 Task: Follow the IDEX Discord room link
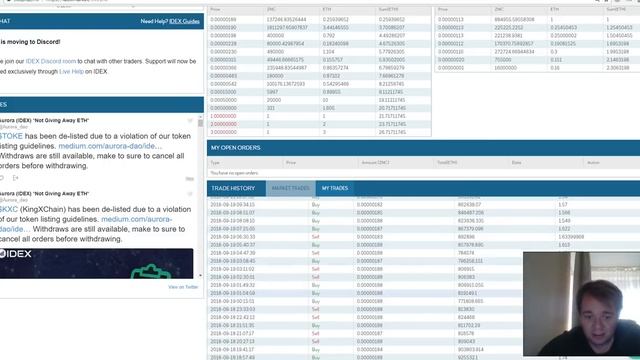pyautogui.click(x=51, y=61)
